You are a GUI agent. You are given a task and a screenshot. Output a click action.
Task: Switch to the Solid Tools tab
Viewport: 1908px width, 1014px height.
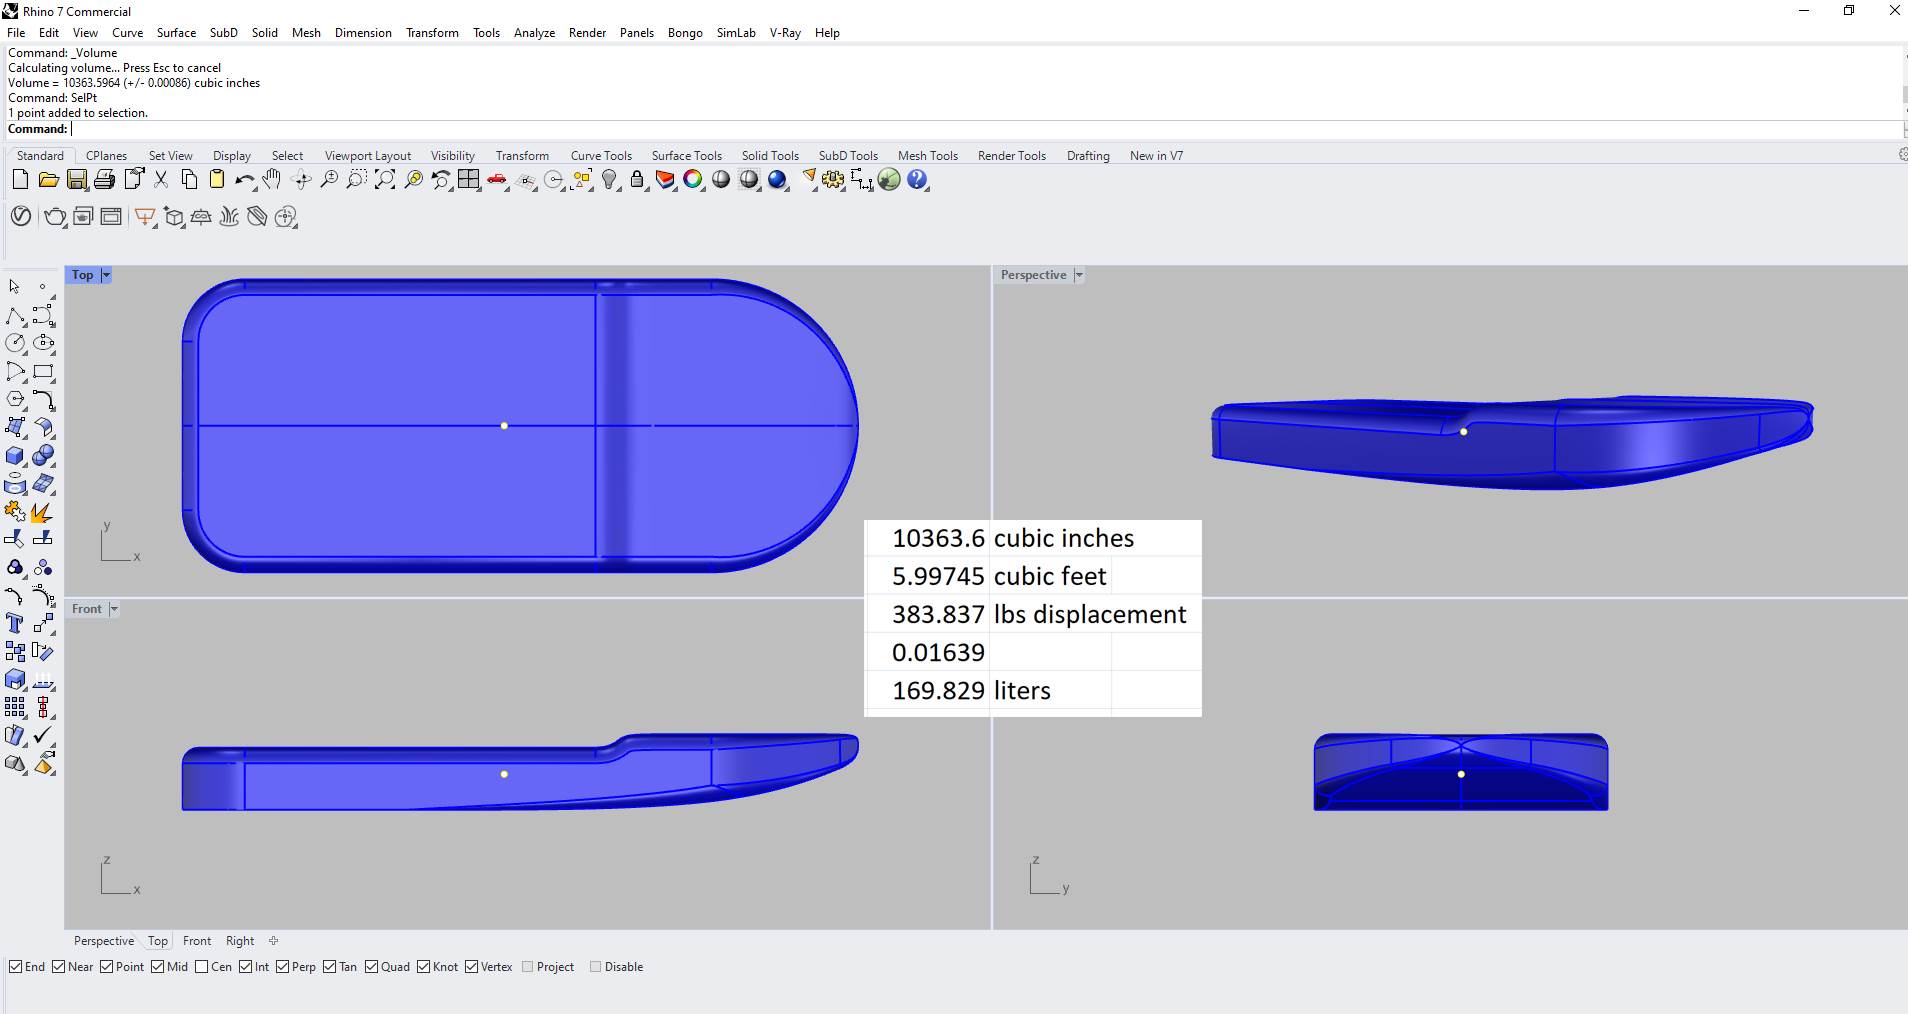coord(770,156)
